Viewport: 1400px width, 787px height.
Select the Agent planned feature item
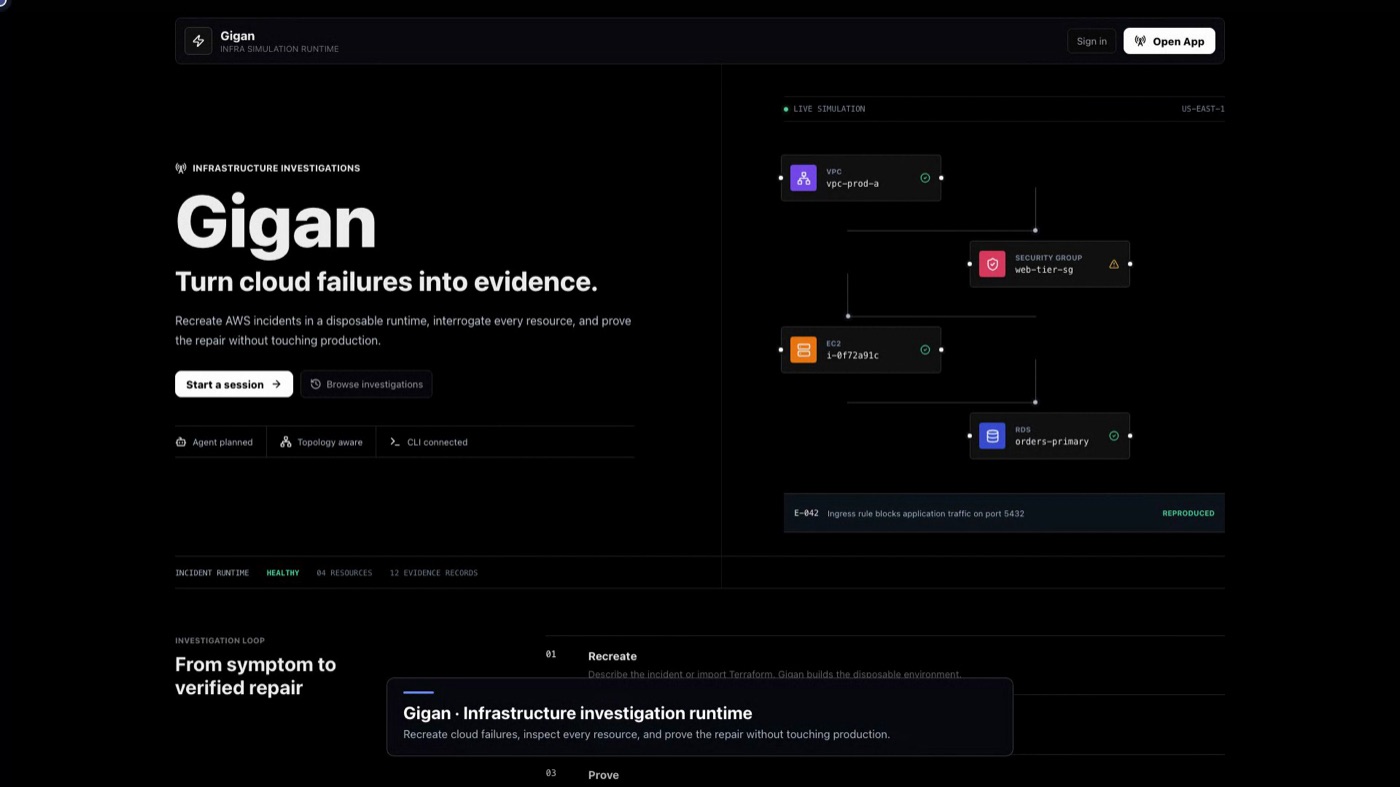tap(215, 442)
